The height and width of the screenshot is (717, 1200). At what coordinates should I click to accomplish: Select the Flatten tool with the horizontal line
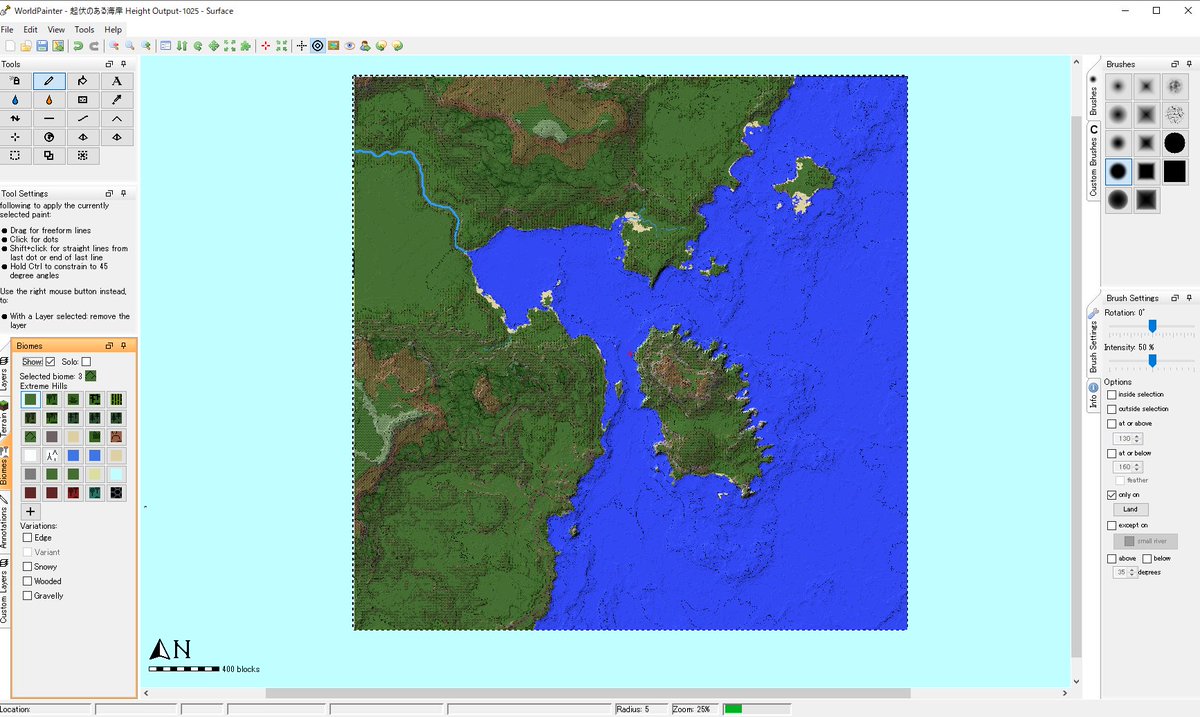[x=49, y=118]
